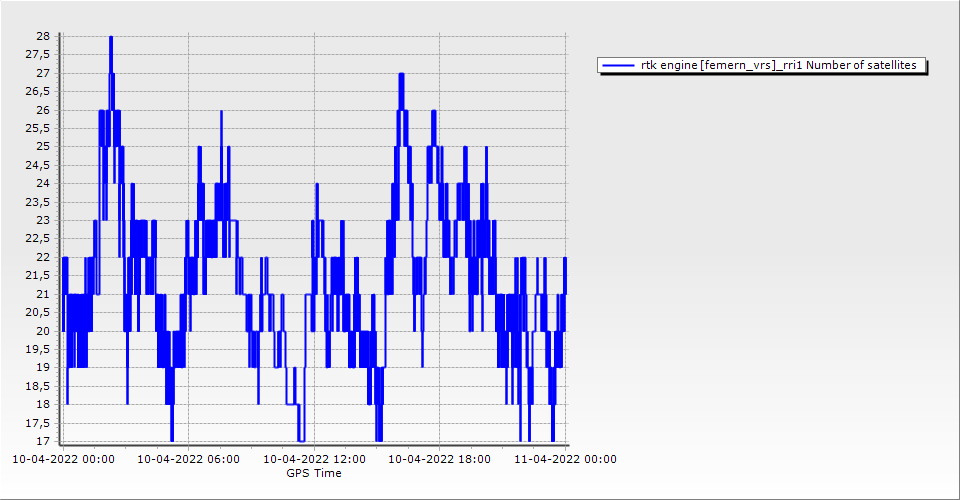Click the y-axis label '28'
The width and height of the screenshot is (960, 500).
[x=43, y=36]
